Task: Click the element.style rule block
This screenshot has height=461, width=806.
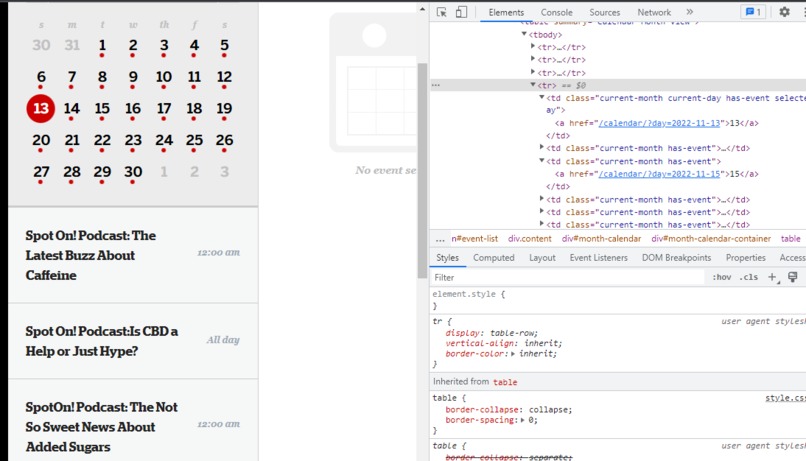Action: (617, 300)
